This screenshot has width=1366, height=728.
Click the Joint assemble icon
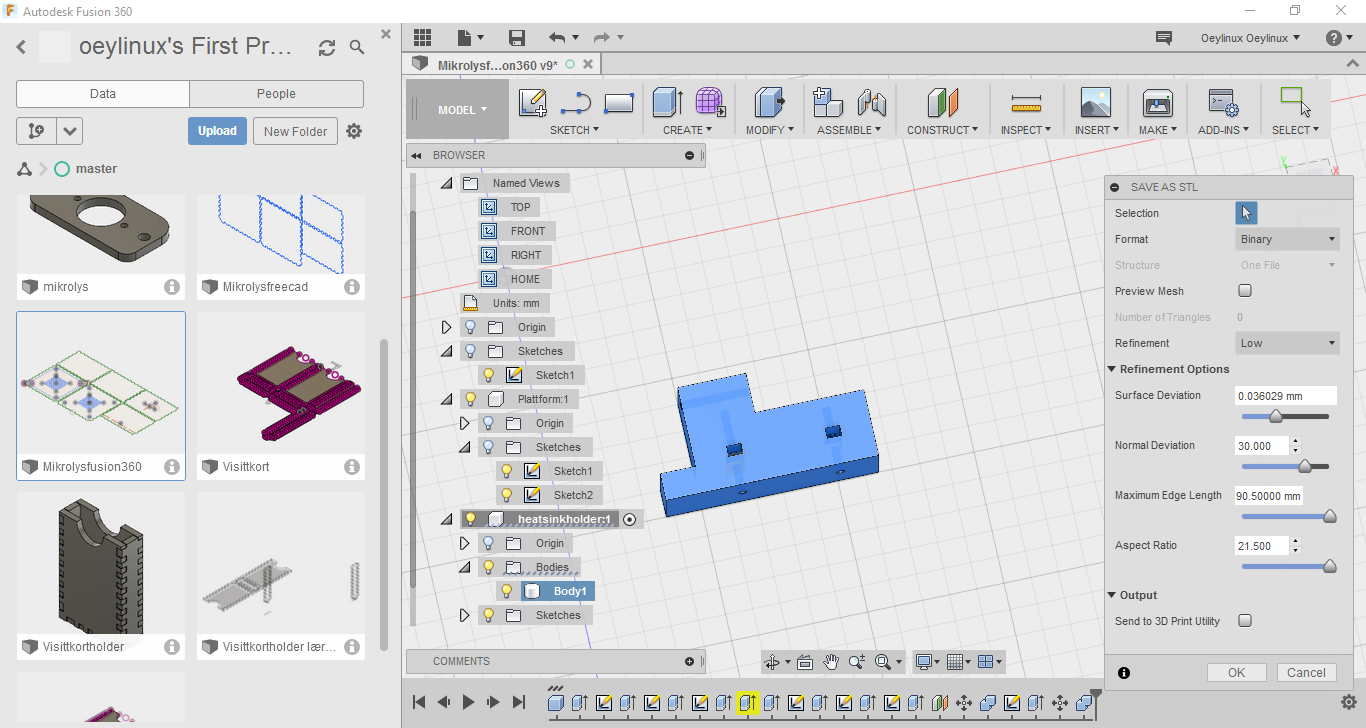coord(872,102)
